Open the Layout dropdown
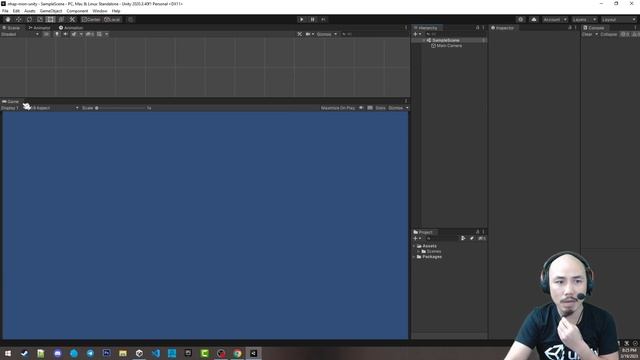This screenshot has width=640, height=360. [618, 20]
